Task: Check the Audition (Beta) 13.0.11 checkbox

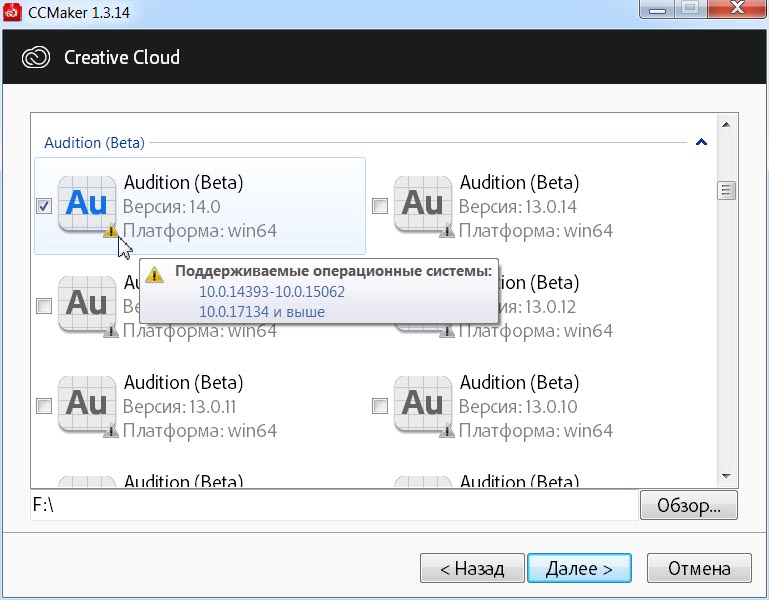Action: point(44,406)
